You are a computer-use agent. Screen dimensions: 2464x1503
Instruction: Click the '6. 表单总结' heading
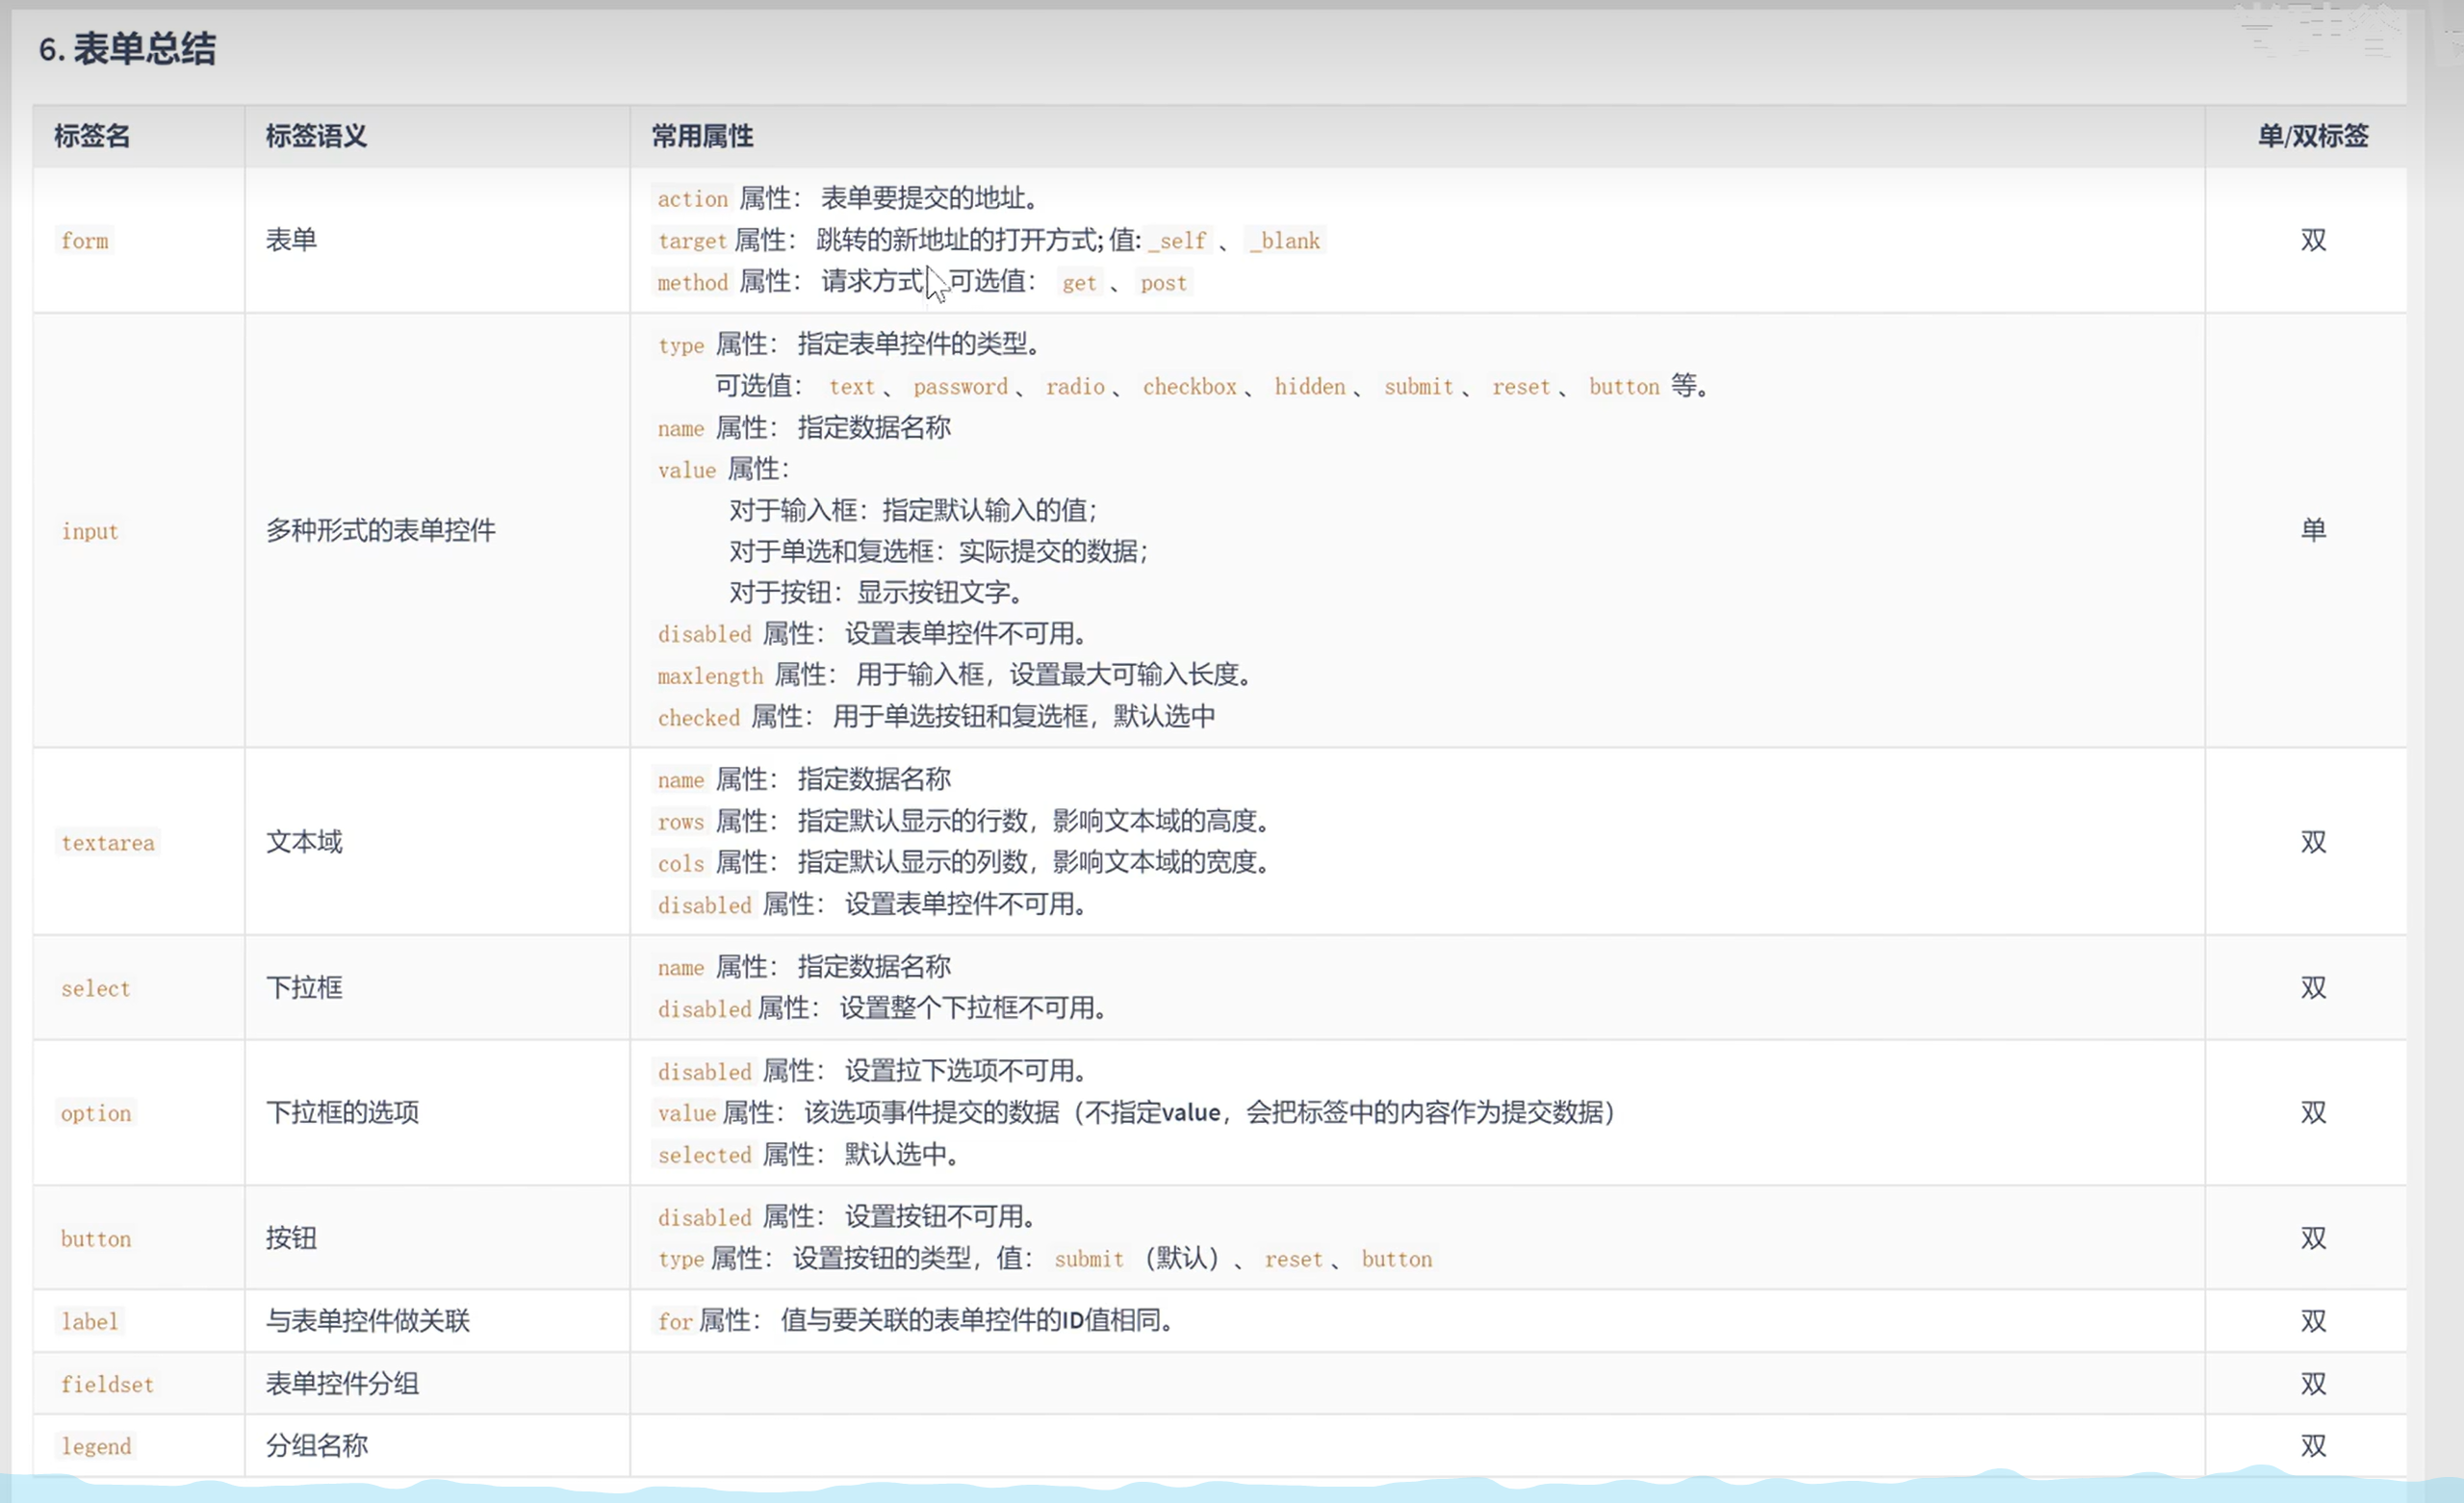127,49
